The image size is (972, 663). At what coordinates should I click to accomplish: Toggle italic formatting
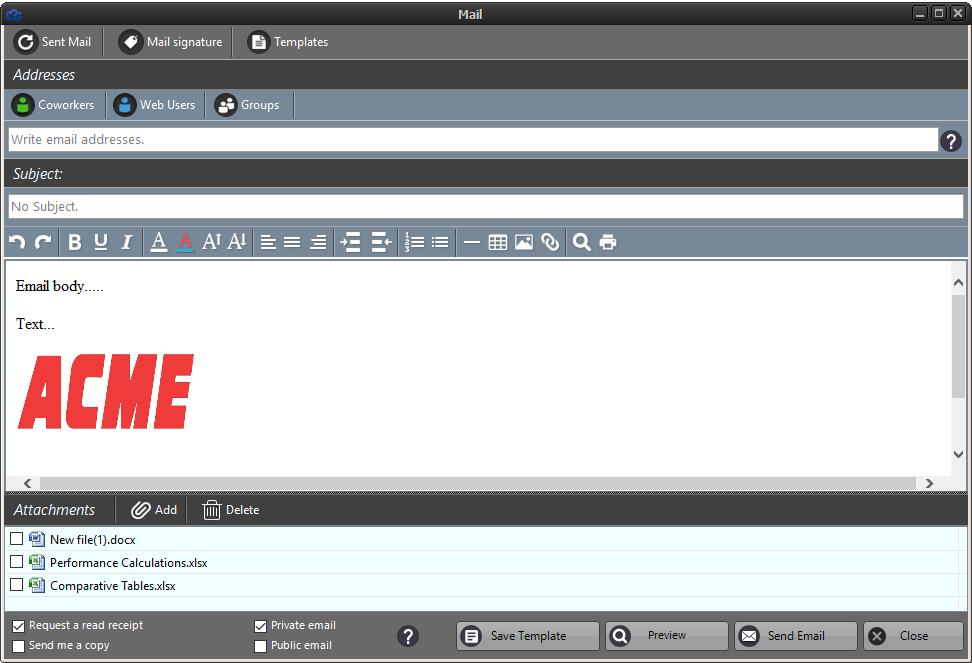click(126, 242)
